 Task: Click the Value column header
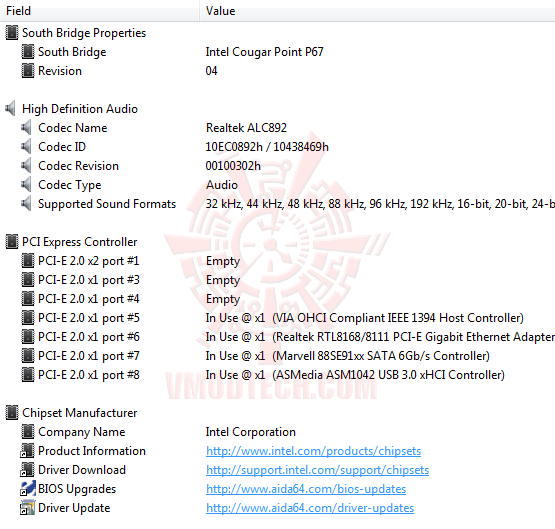(377, 11)
